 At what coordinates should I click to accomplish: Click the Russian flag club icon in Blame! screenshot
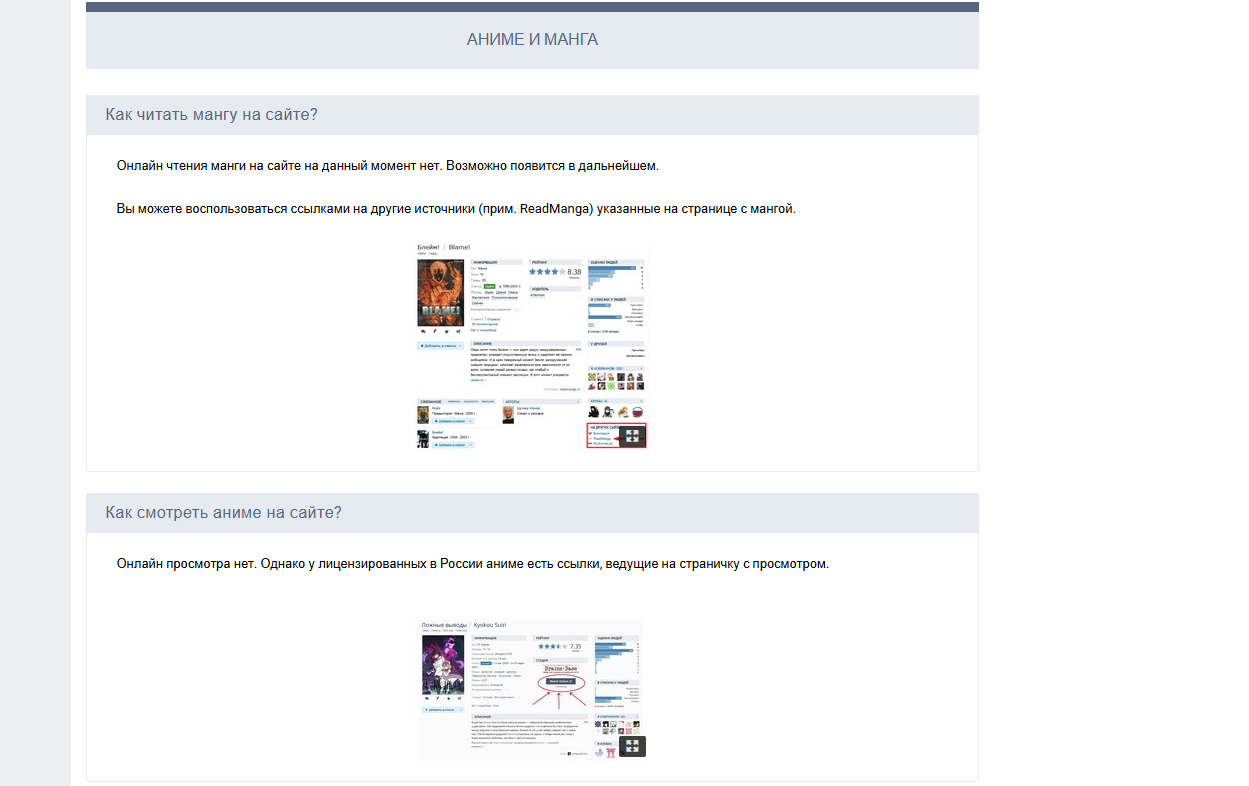pos(637,412)
